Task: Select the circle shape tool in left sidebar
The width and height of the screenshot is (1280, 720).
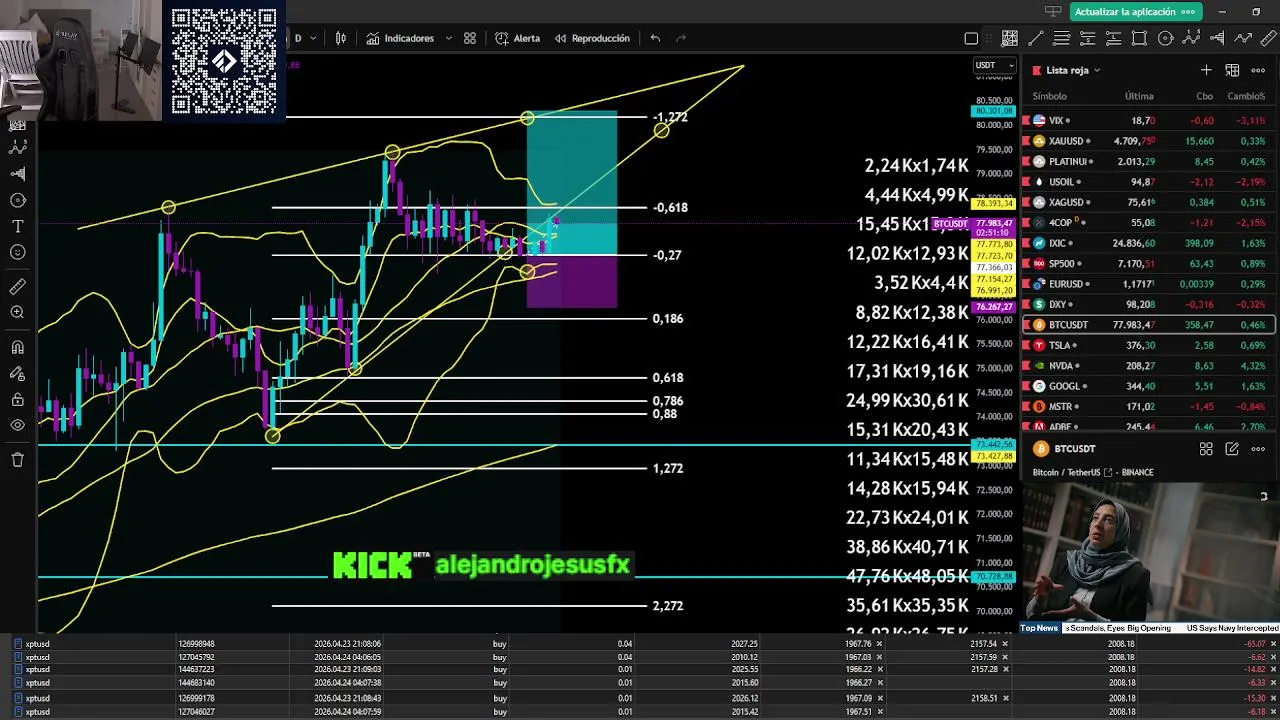Action: point(17,200)
